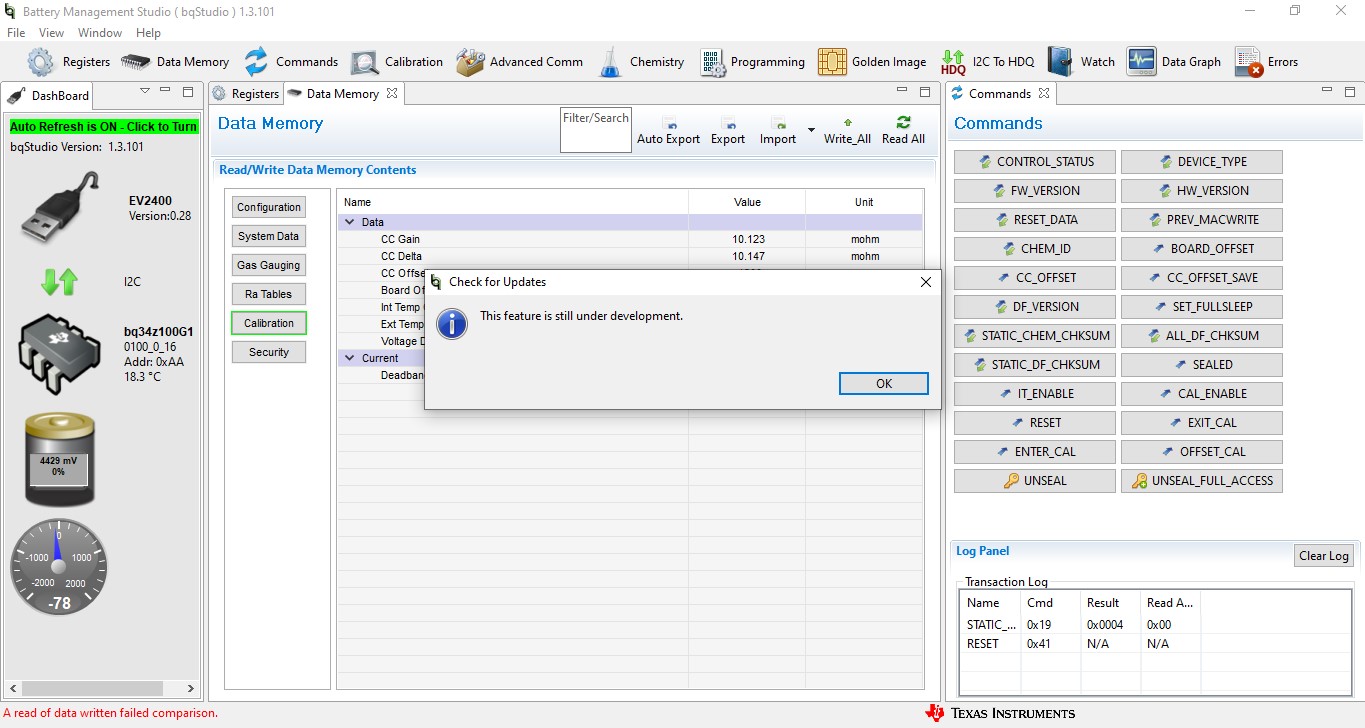Viewport: 1365px width, 728px height.
Task: Collapse the Data group in the table
Action: 350,222
